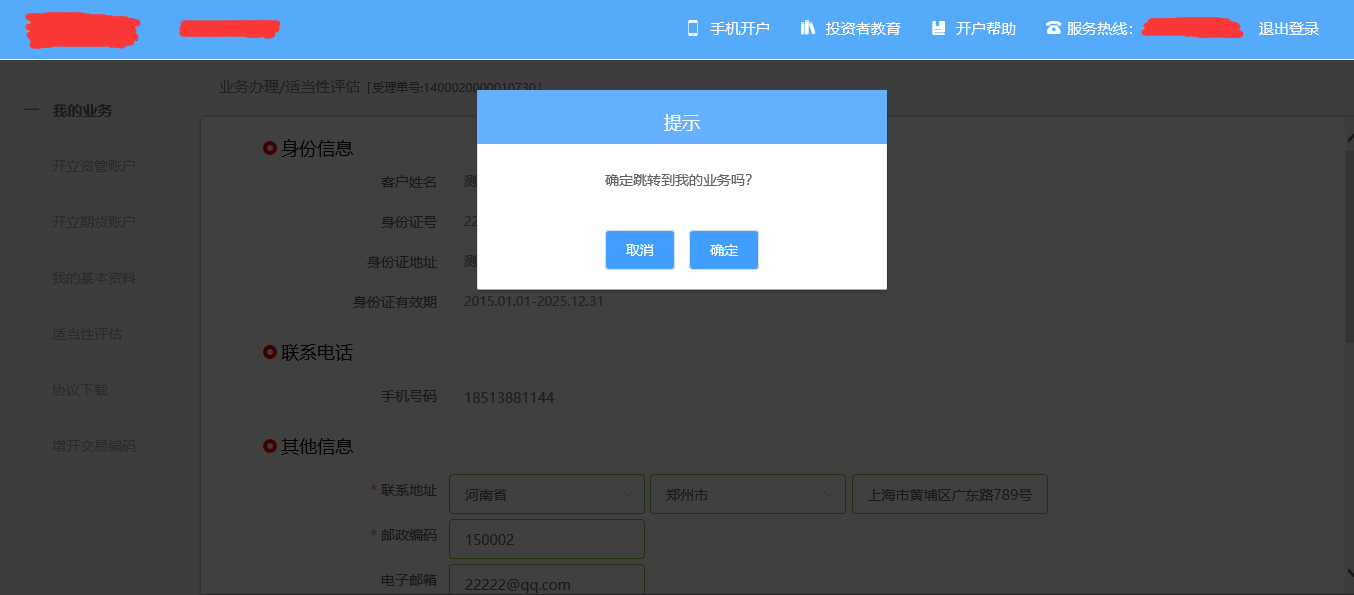Open 协议下载 in the sidebar
1354x595 pixels.
point(80,390)
